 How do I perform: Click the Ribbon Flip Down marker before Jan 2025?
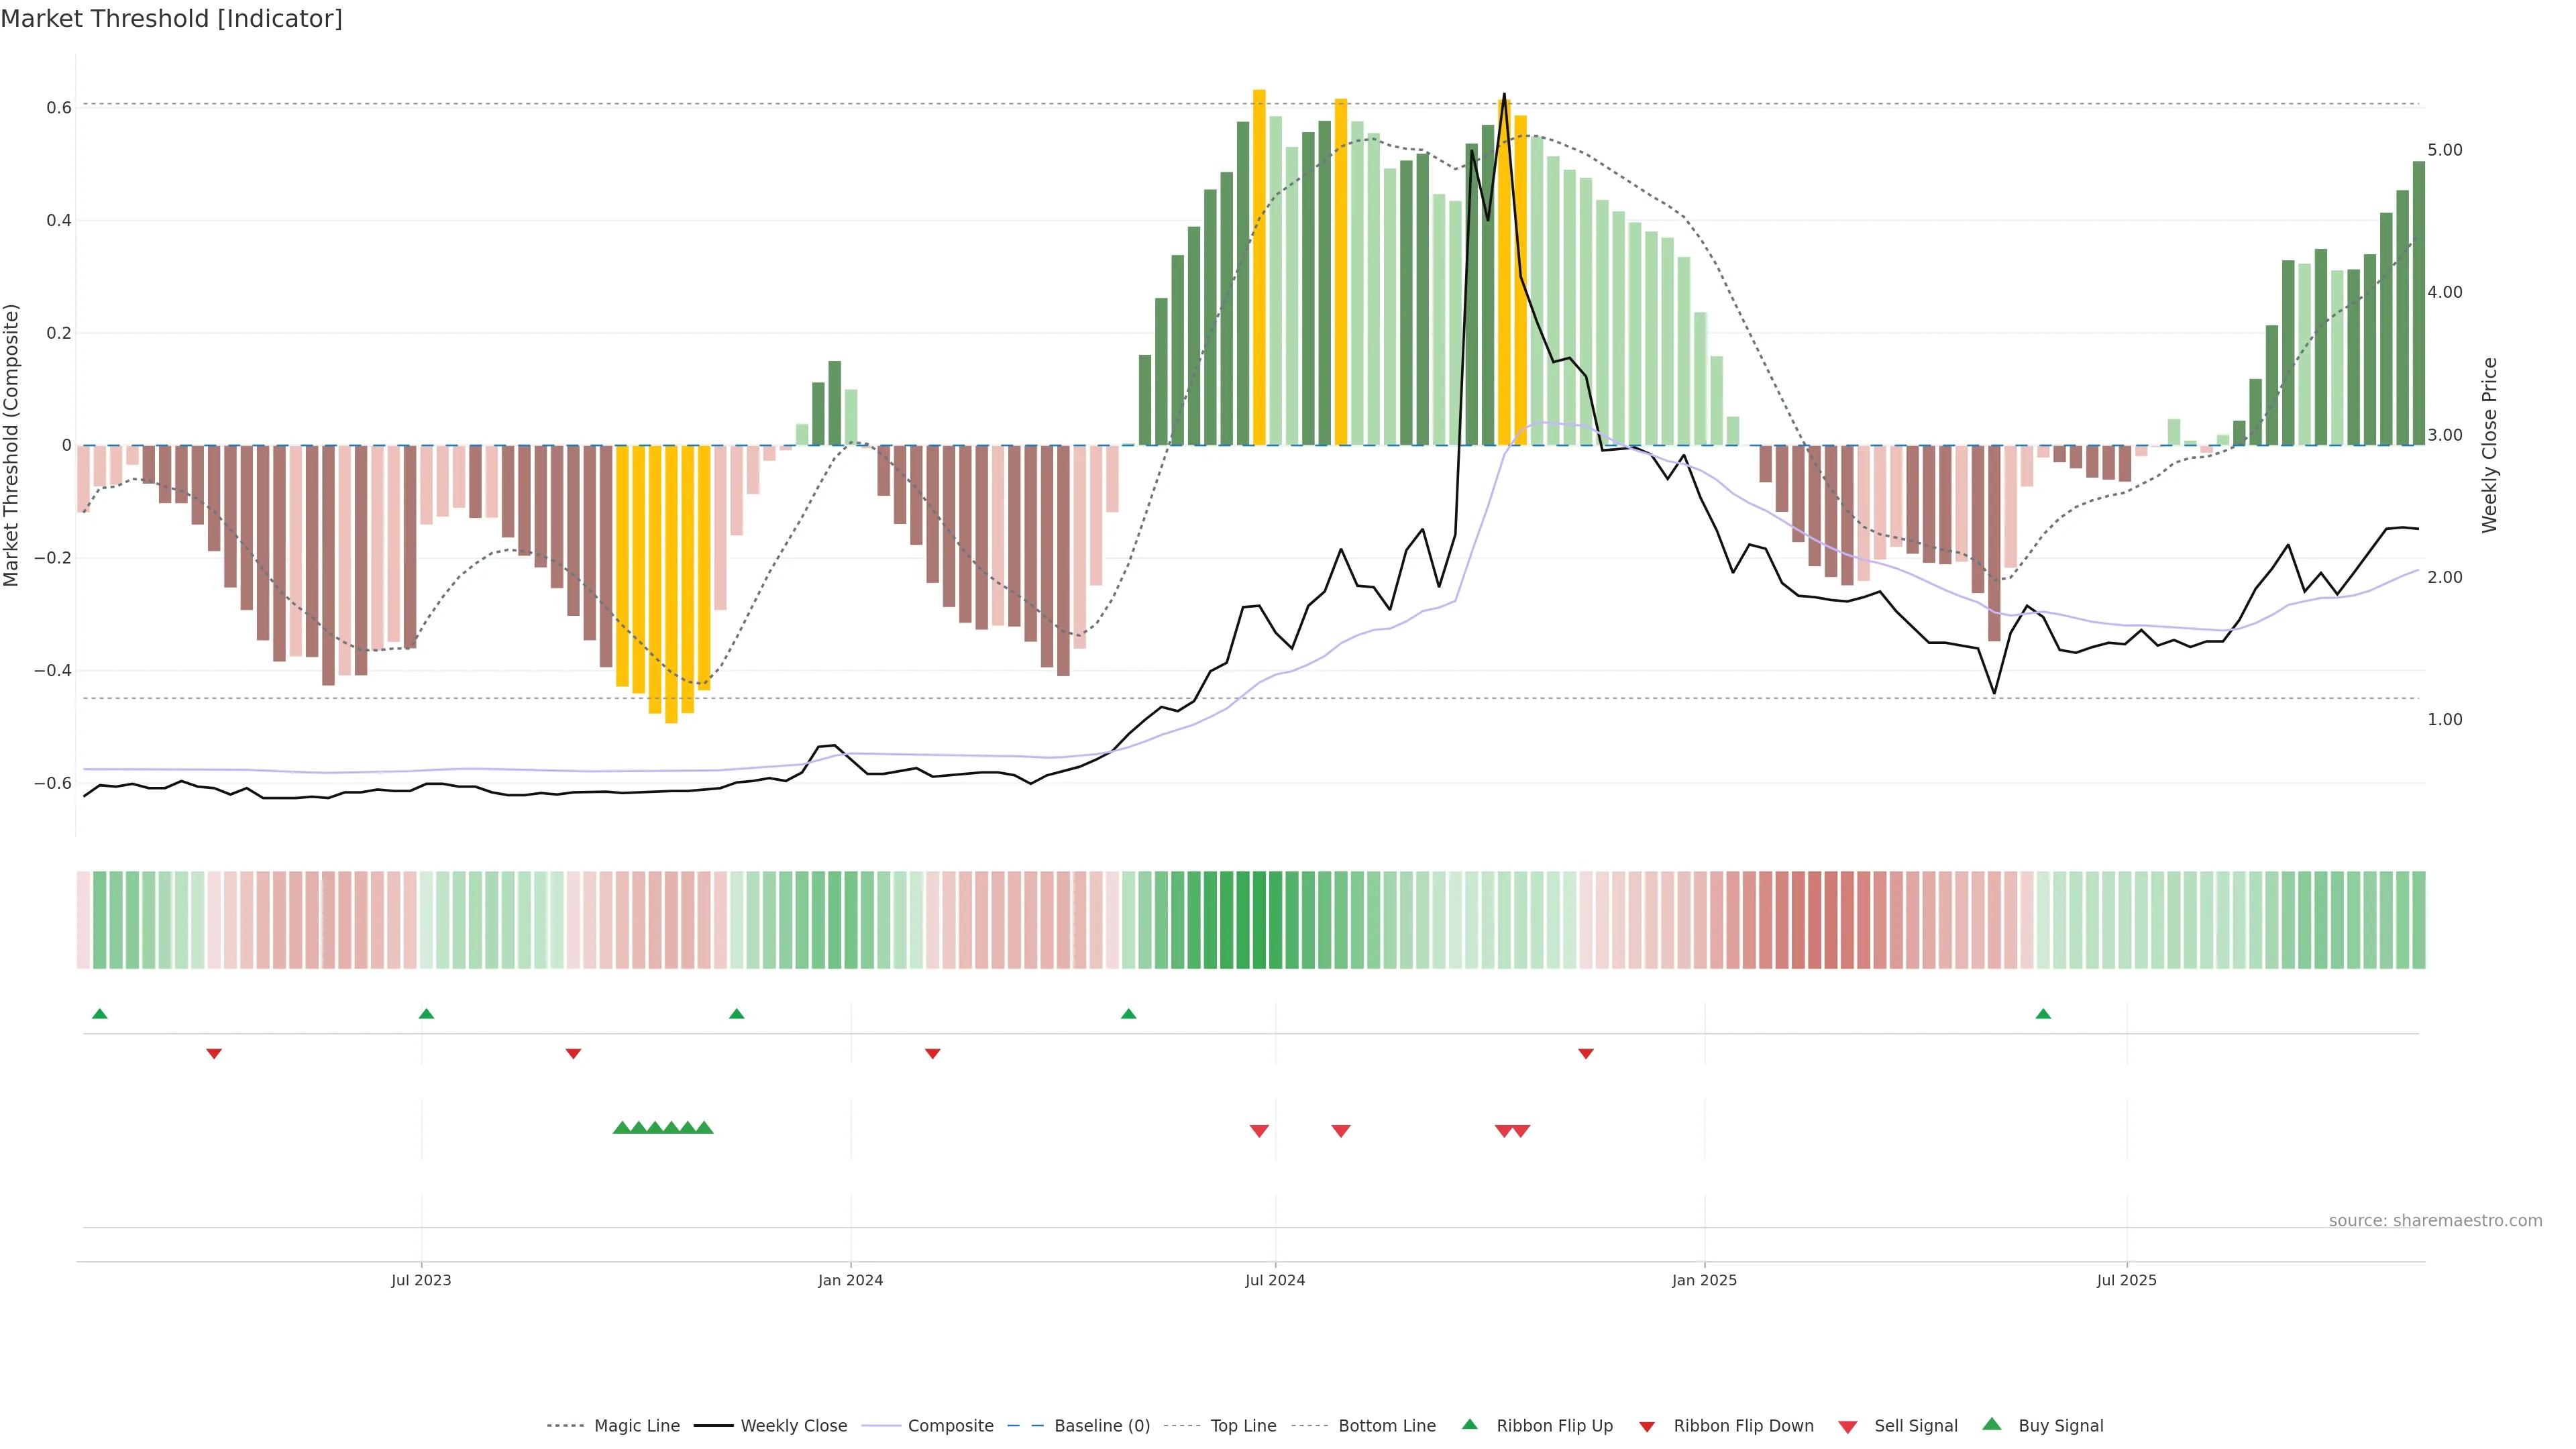tap(1586, 1053)
